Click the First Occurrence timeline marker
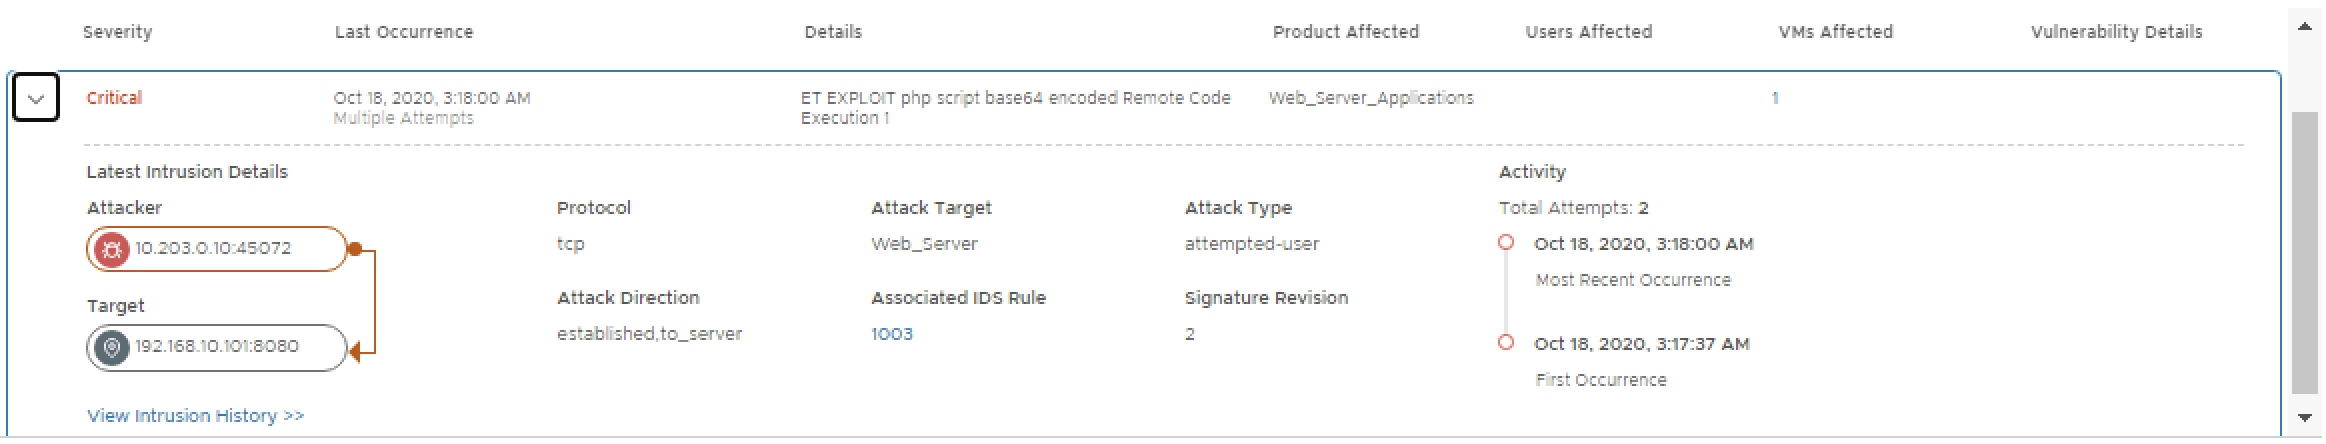The height and width of the screenshot is (444, 2326). click(x=1505, y=343)
